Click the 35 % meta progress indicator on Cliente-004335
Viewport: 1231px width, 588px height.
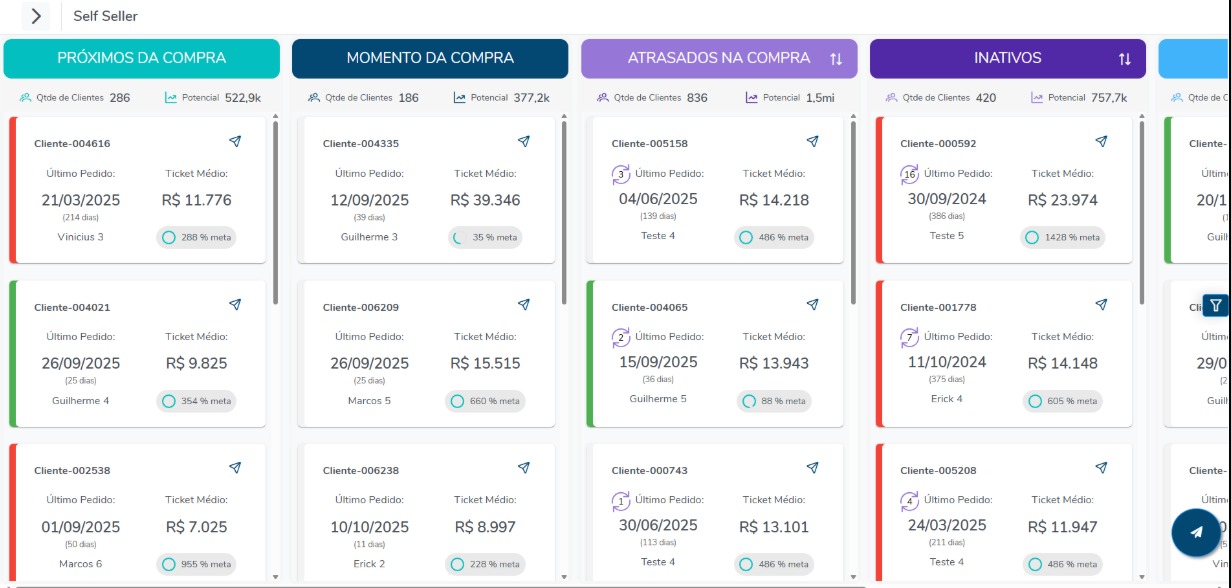pyautogui.click(x=487, y=237)
